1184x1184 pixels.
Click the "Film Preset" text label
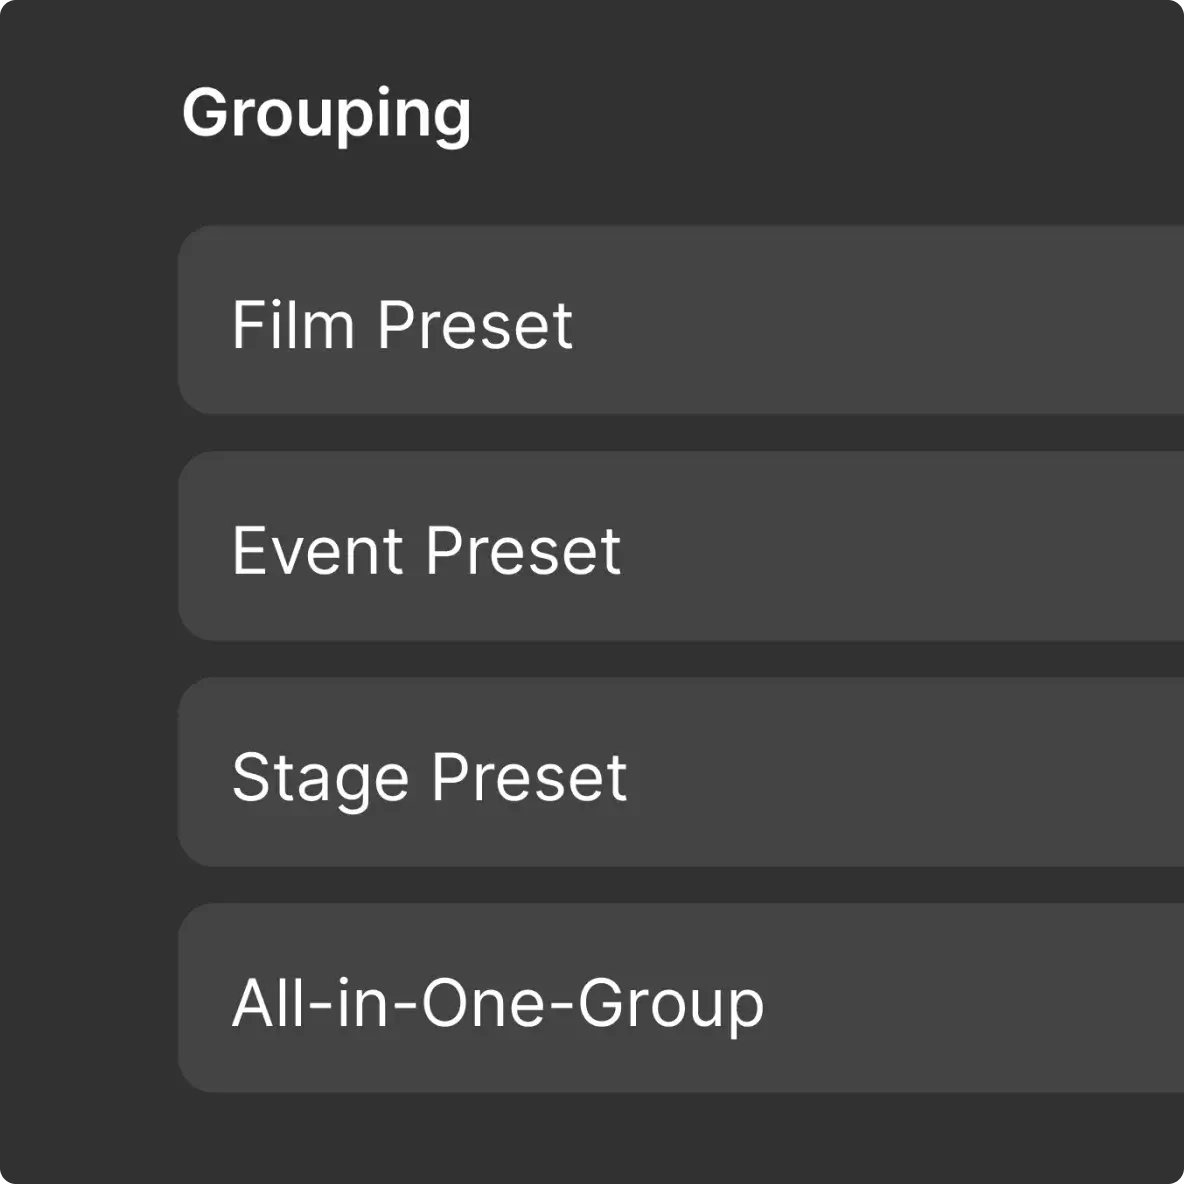point(402,325)
